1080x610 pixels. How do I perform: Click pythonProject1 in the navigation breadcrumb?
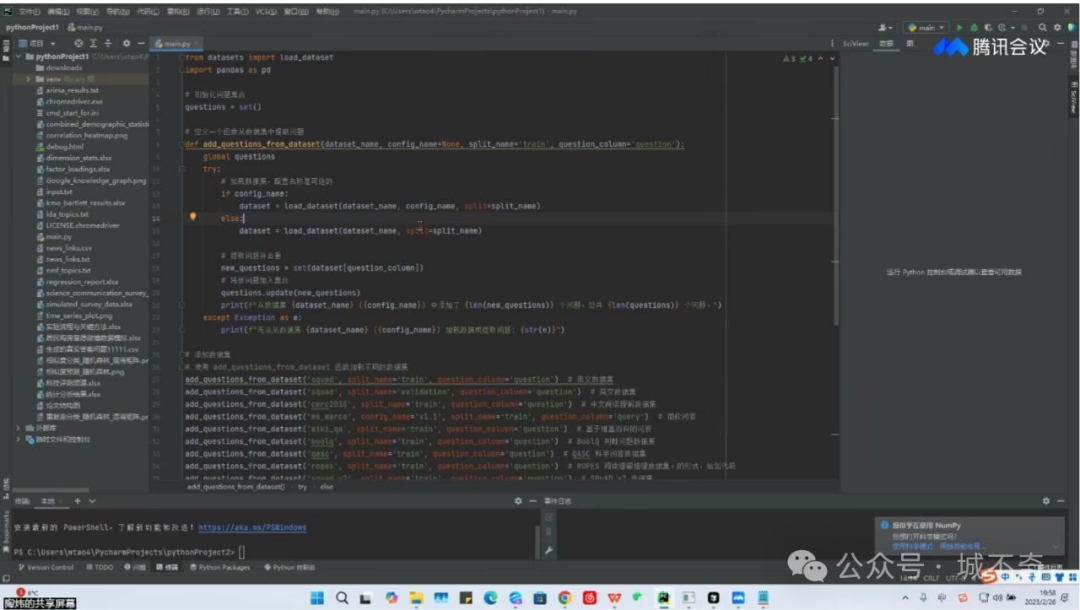32,28
